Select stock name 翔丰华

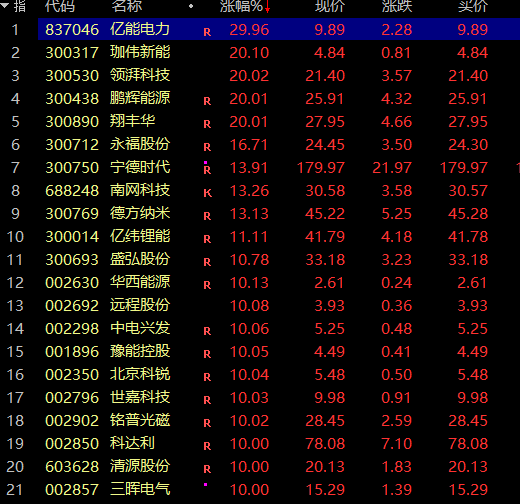coord(133,121)
